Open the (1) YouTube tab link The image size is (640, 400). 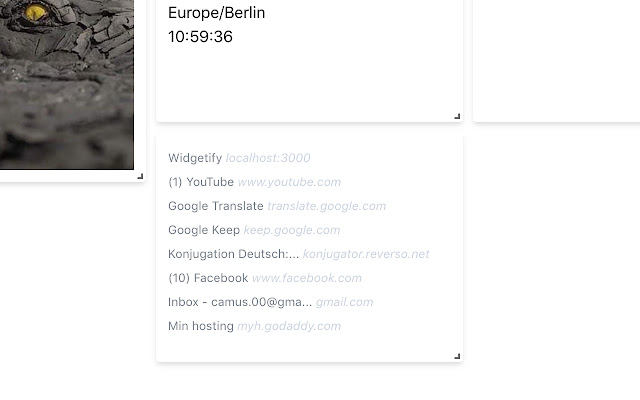[254, 182]
